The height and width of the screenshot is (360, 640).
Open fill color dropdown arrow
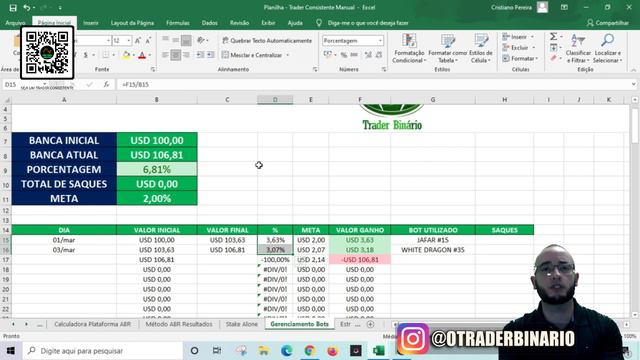(133, 55)
